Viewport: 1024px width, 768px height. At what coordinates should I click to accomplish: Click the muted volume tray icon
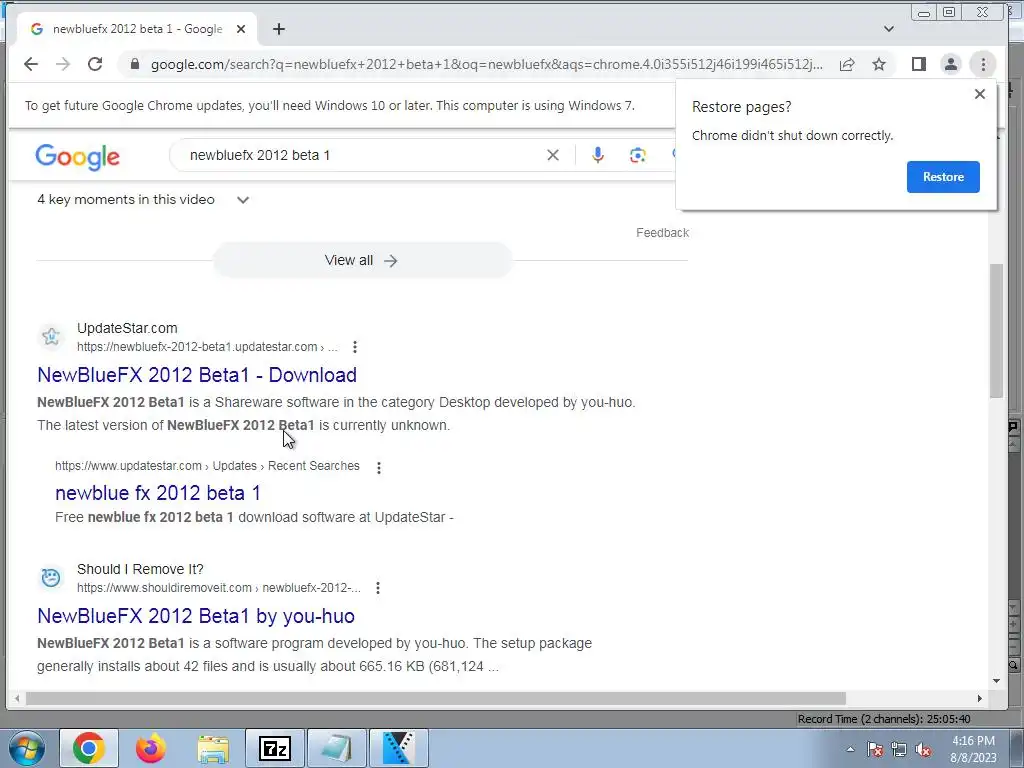(x=923, y=749)
